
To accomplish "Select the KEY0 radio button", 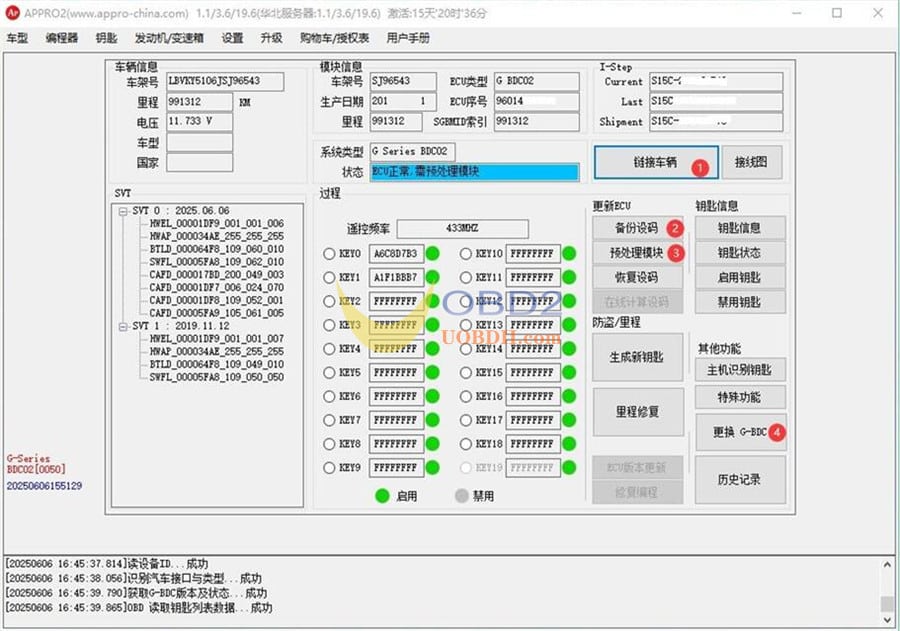I will tap(329, 253).
